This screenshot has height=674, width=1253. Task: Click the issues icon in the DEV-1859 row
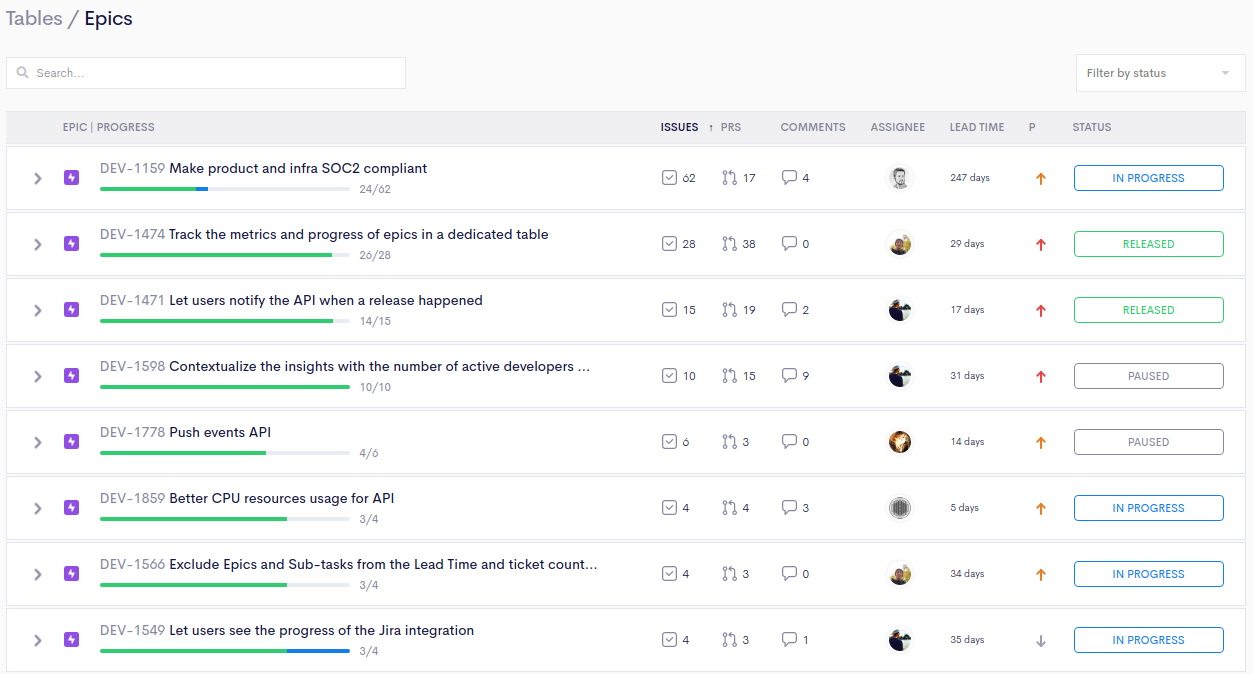669,508
